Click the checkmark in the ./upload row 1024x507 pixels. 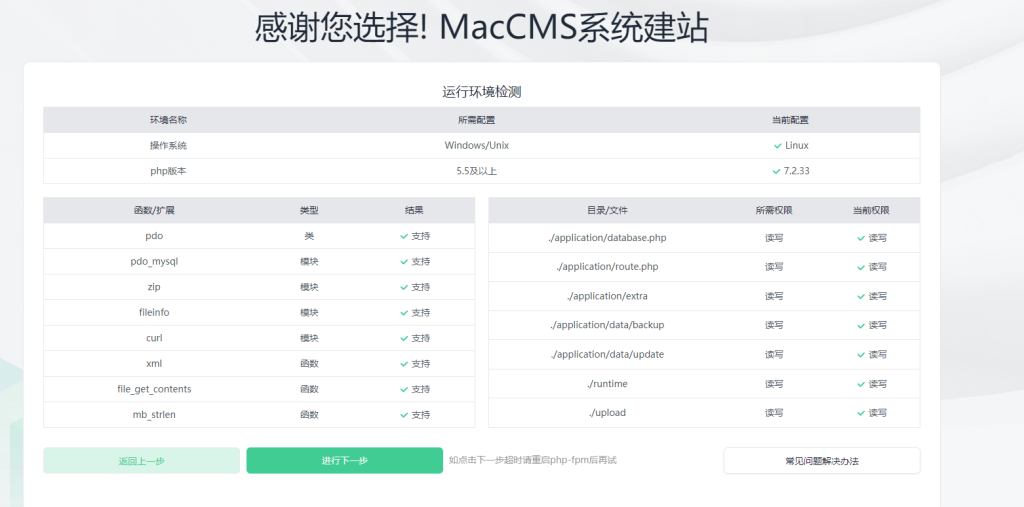(x=861, y=413)
